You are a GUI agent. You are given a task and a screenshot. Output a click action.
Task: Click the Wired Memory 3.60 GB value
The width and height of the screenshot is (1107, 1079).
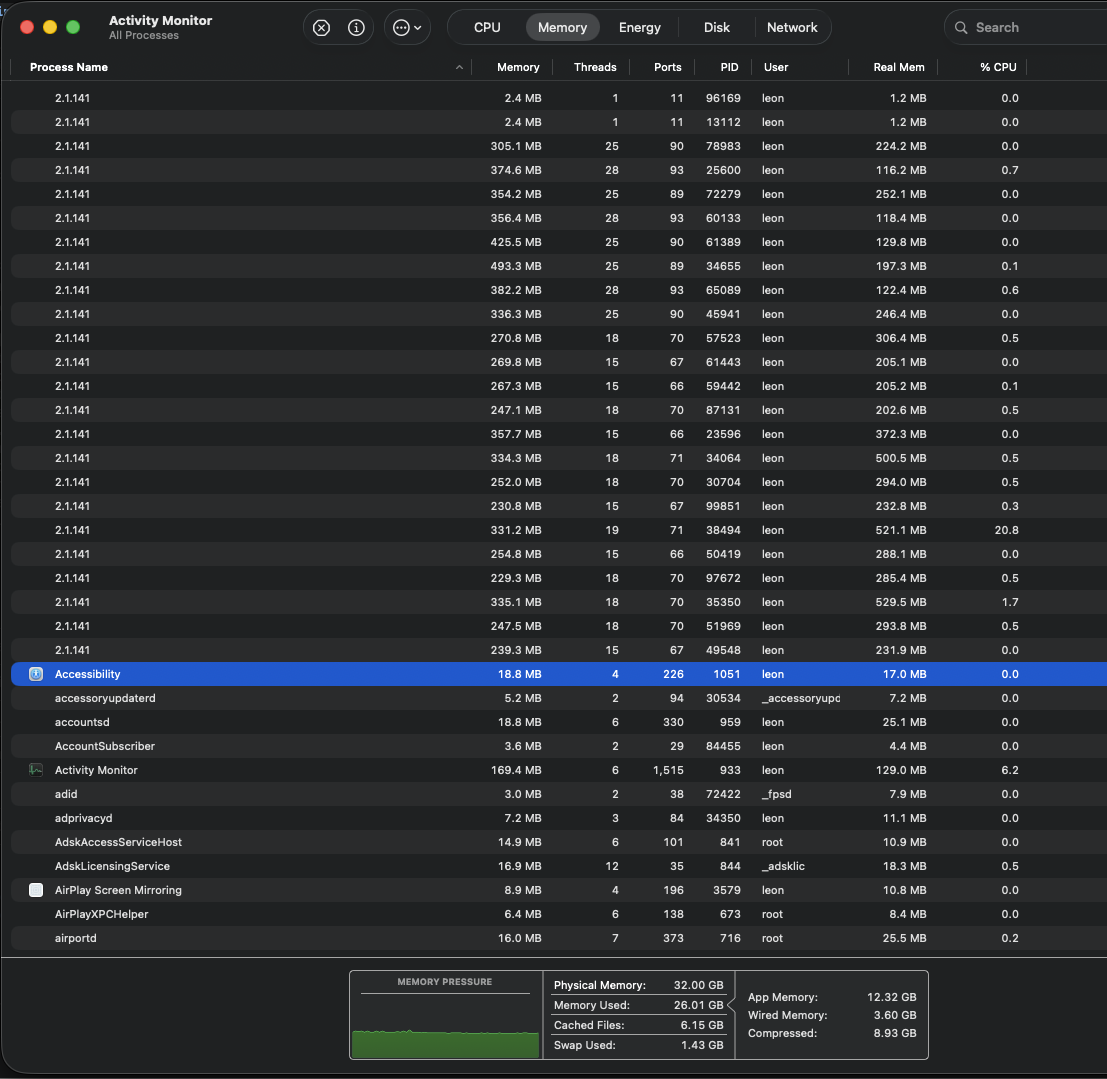point(894,1015)
